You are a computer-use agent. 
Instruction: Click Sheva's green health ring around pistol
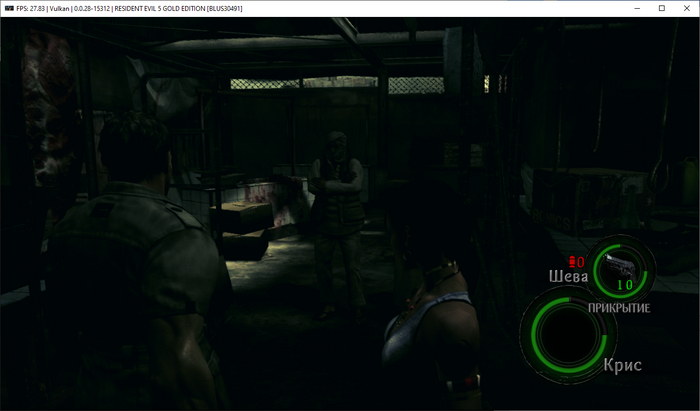621,270
